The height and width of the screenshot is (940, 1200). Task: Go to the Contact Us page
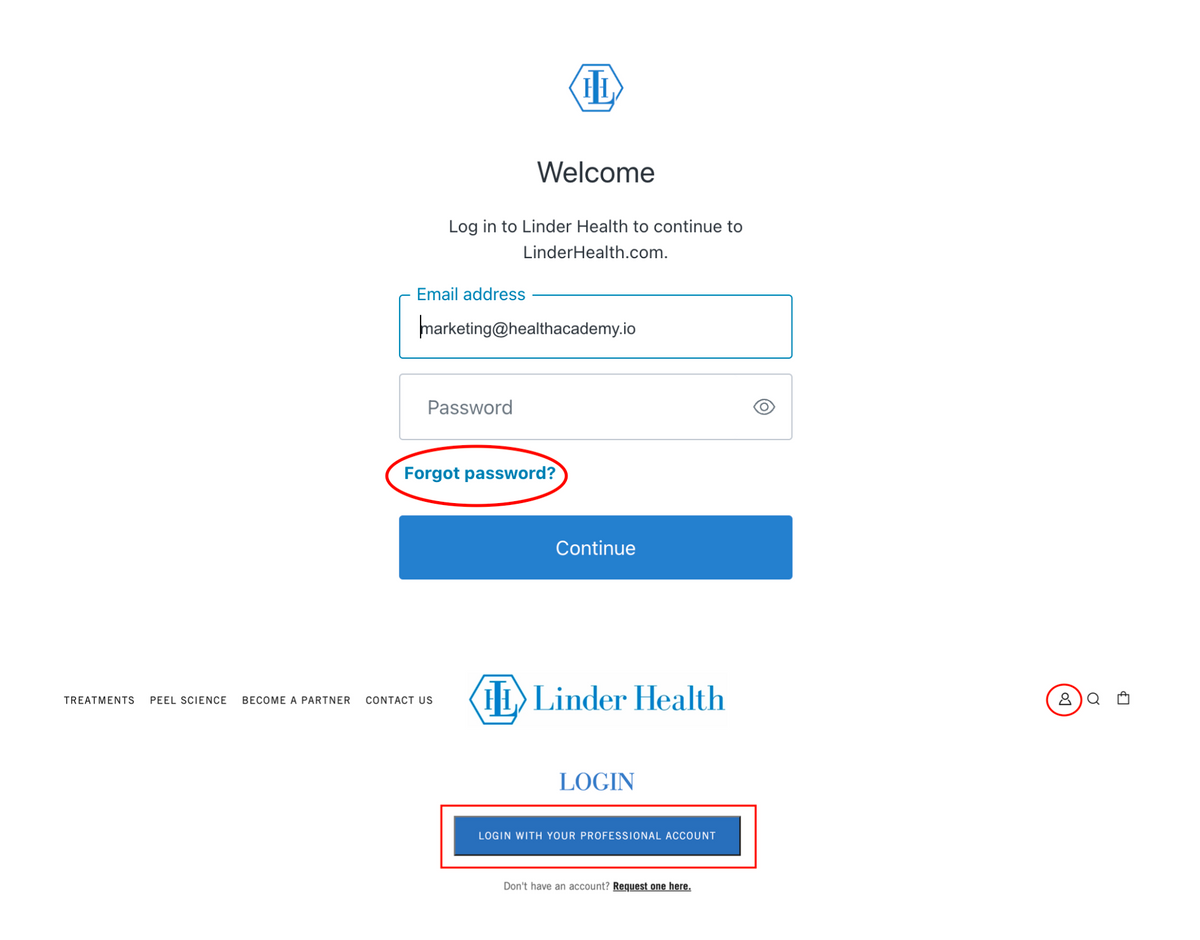pyautogui.click(x=399, y=700)
